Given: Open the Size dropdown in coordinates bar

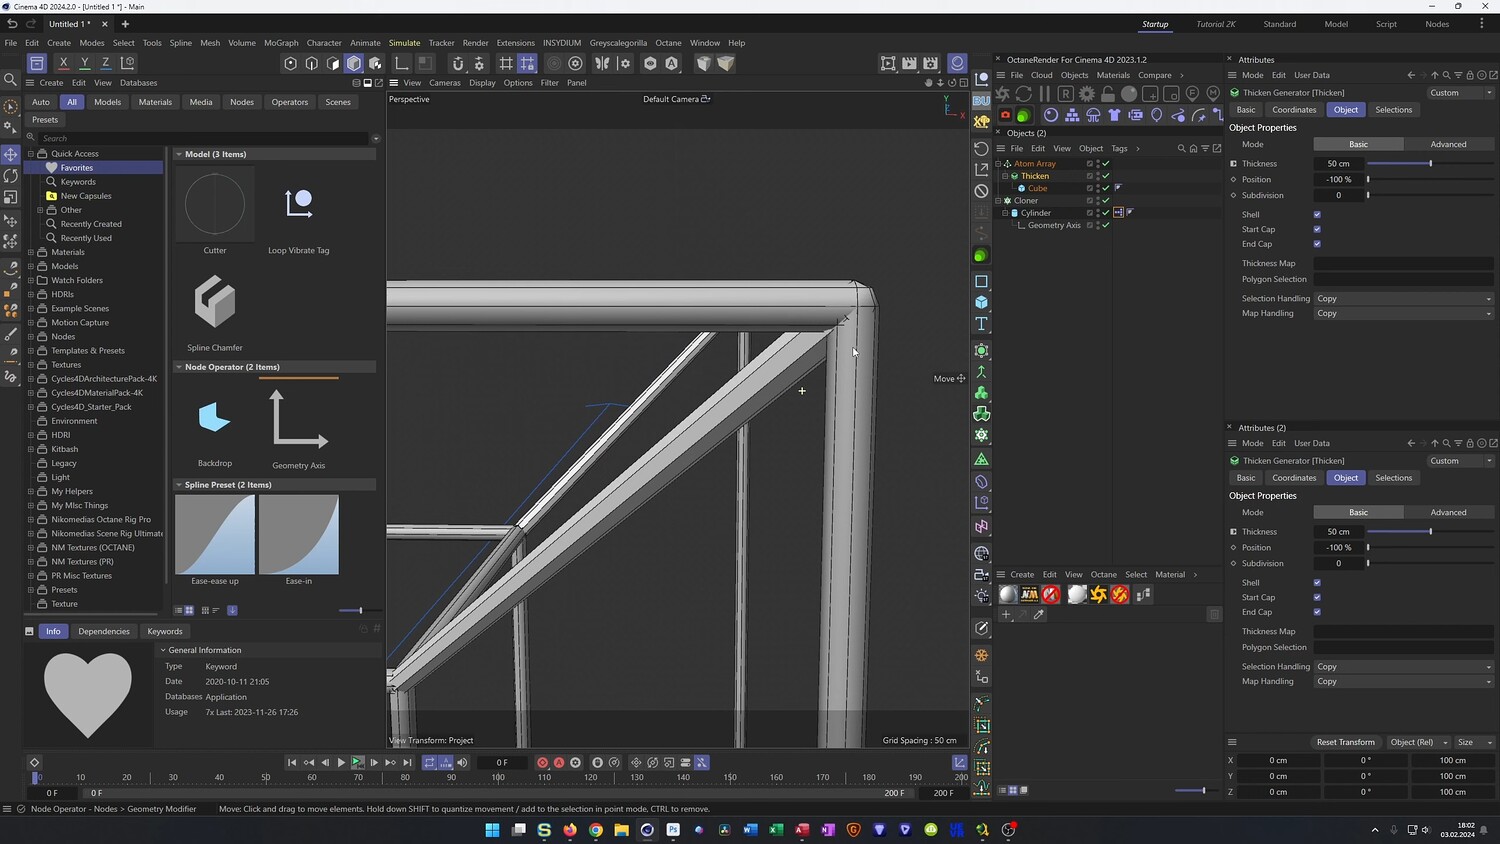Looking at the screenshot, I should (x=1474, y=742).
